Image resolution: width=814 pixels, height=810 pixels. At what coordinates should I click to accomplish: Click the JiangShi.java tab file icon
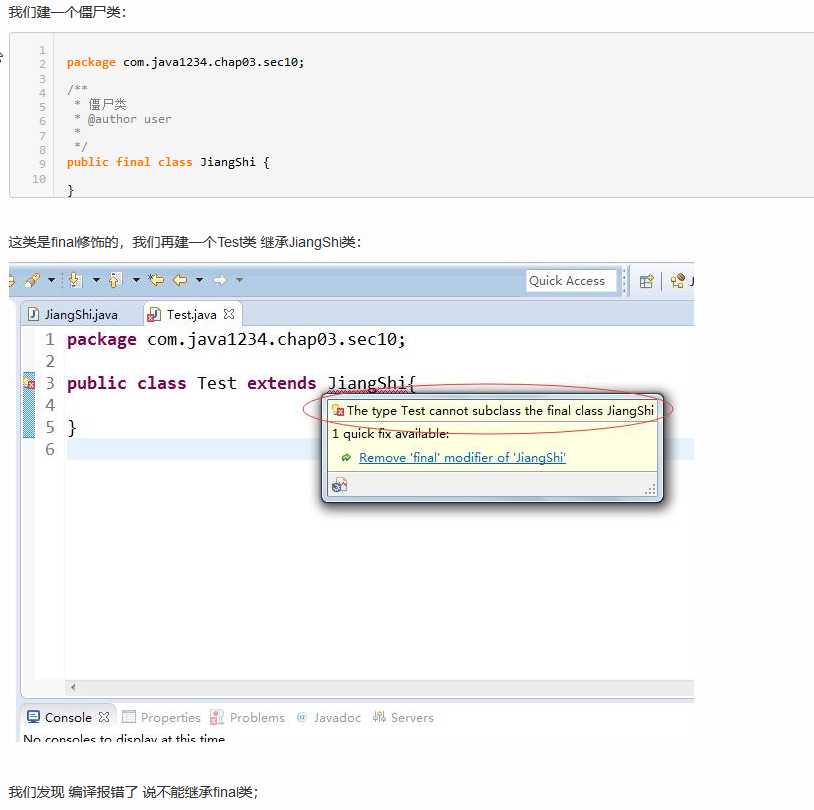click(x=33, y=314)
